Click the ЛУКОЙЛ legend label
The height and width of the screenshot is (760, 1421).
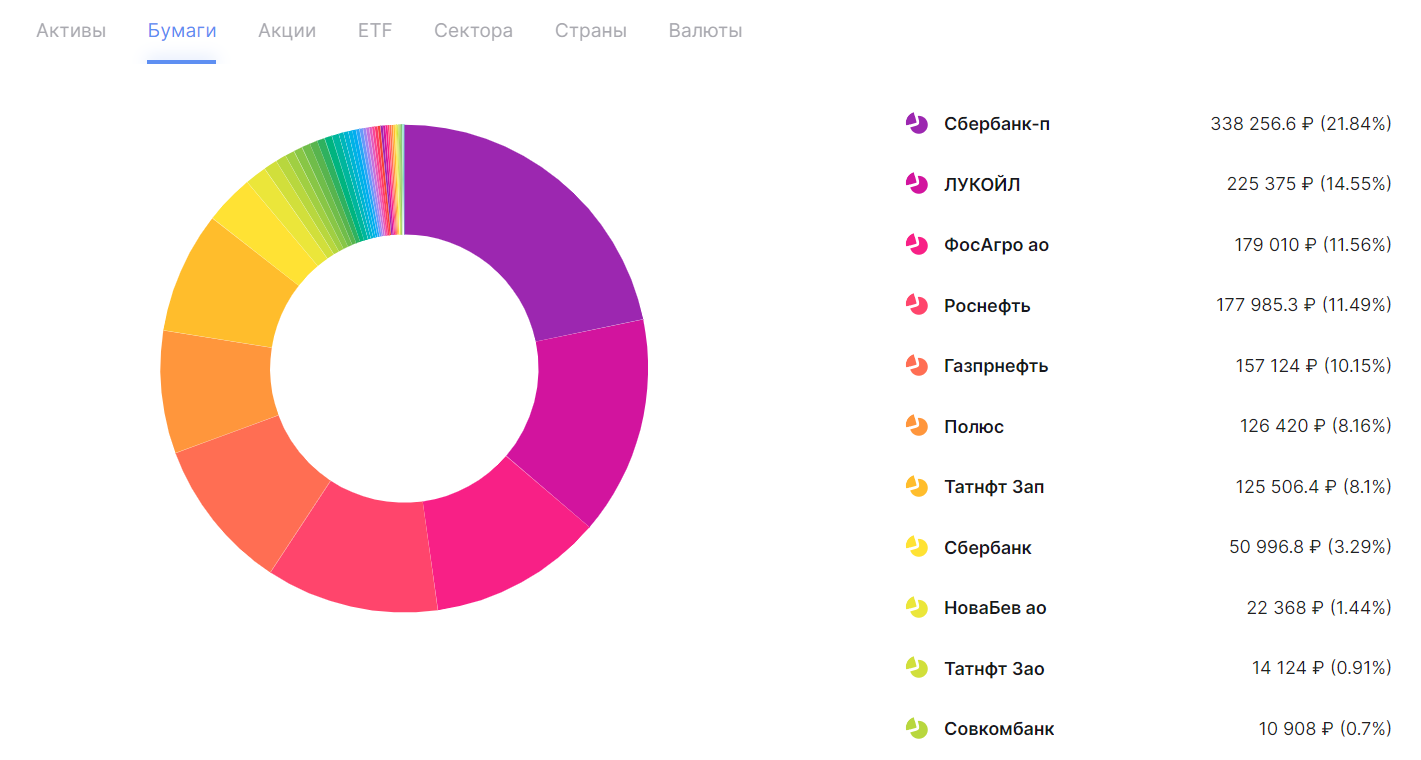click(x=982, y=184)
